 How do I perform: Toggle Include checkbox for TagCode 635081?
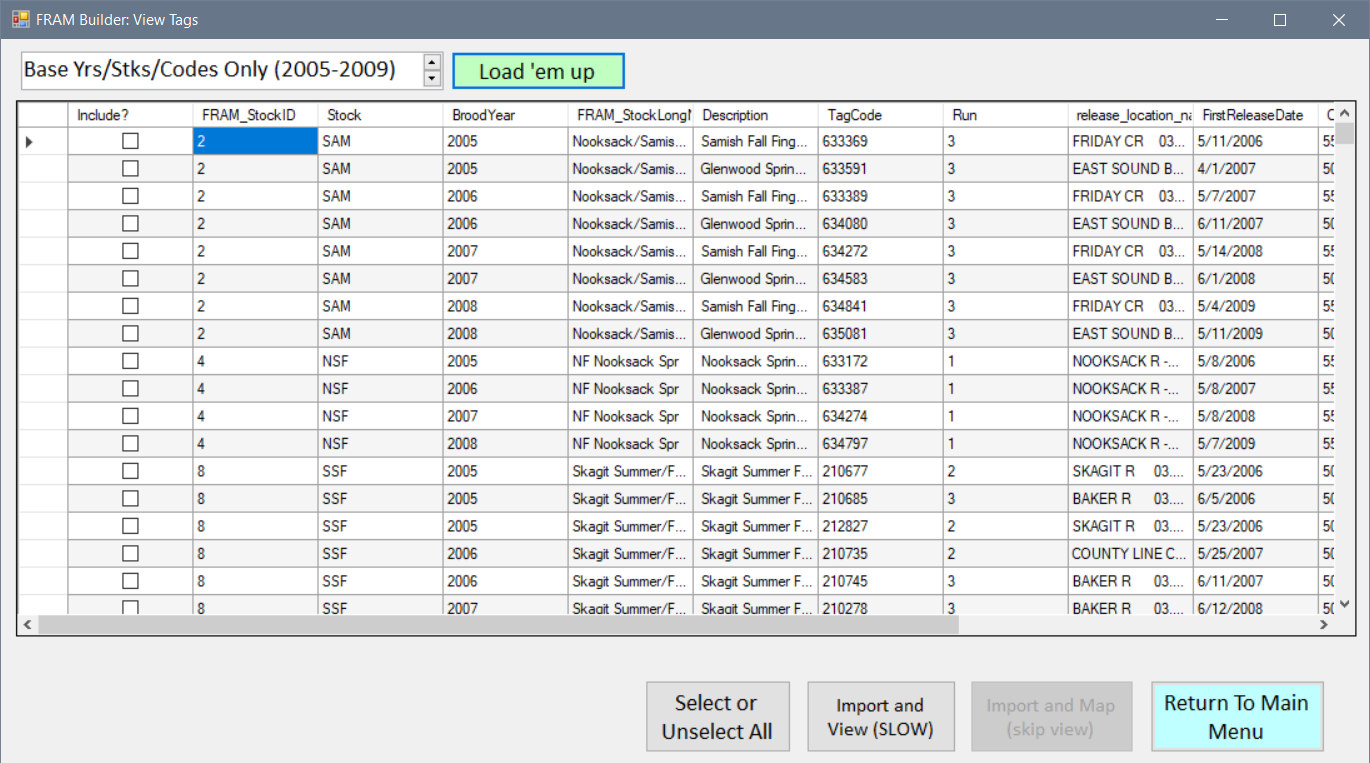(130, 334)
